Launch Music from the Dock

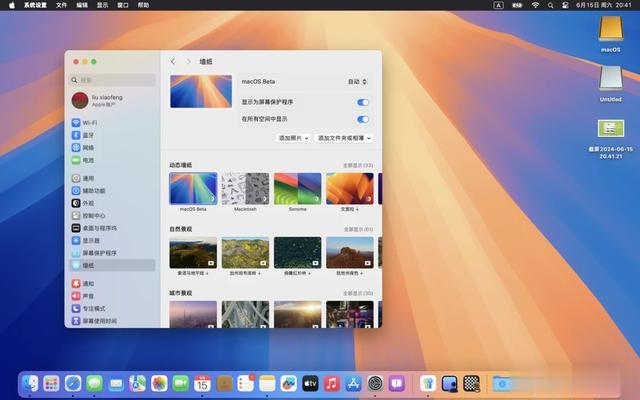click(332, 383)
